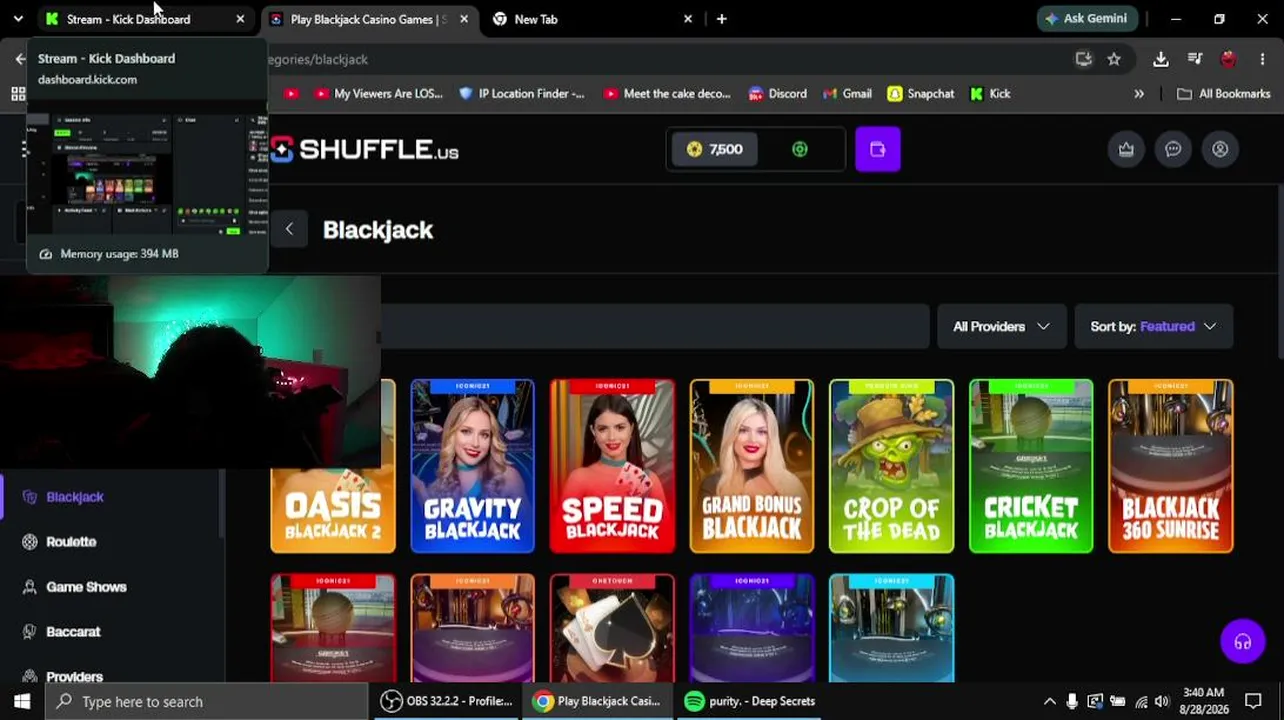Open the volume icon in system tray
Screen dimensions: 1284x720
tap(1162, 701)
